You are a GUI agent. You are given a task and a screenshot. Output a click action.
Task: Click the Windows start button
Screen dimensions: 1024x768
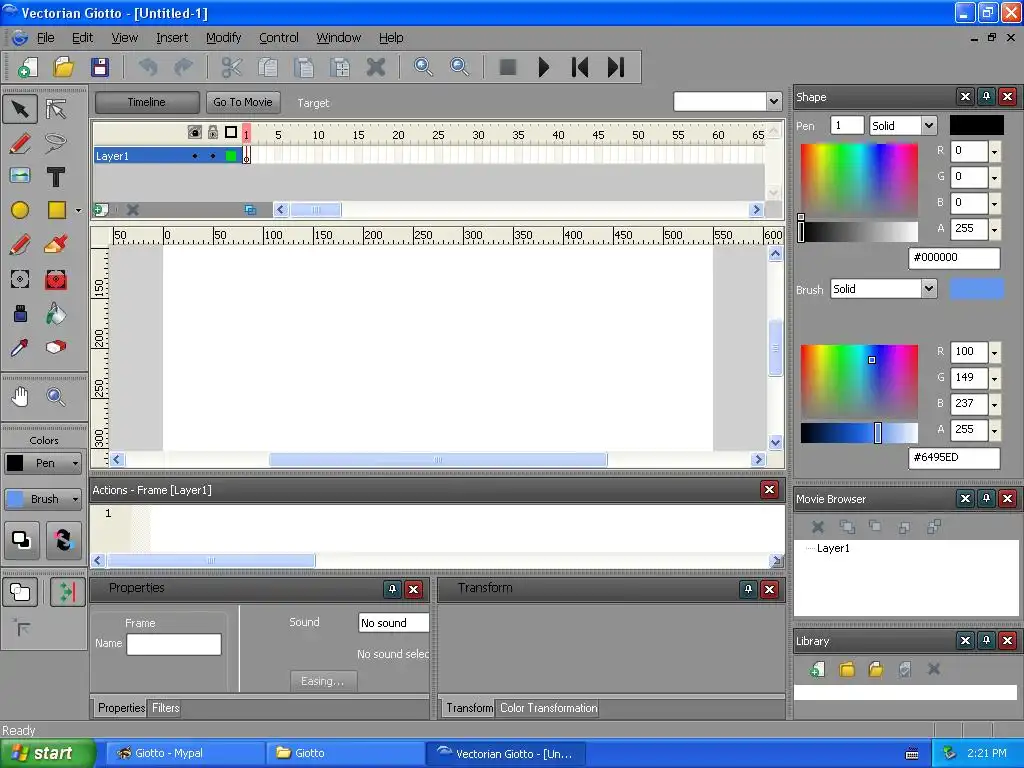pos(48,753)
